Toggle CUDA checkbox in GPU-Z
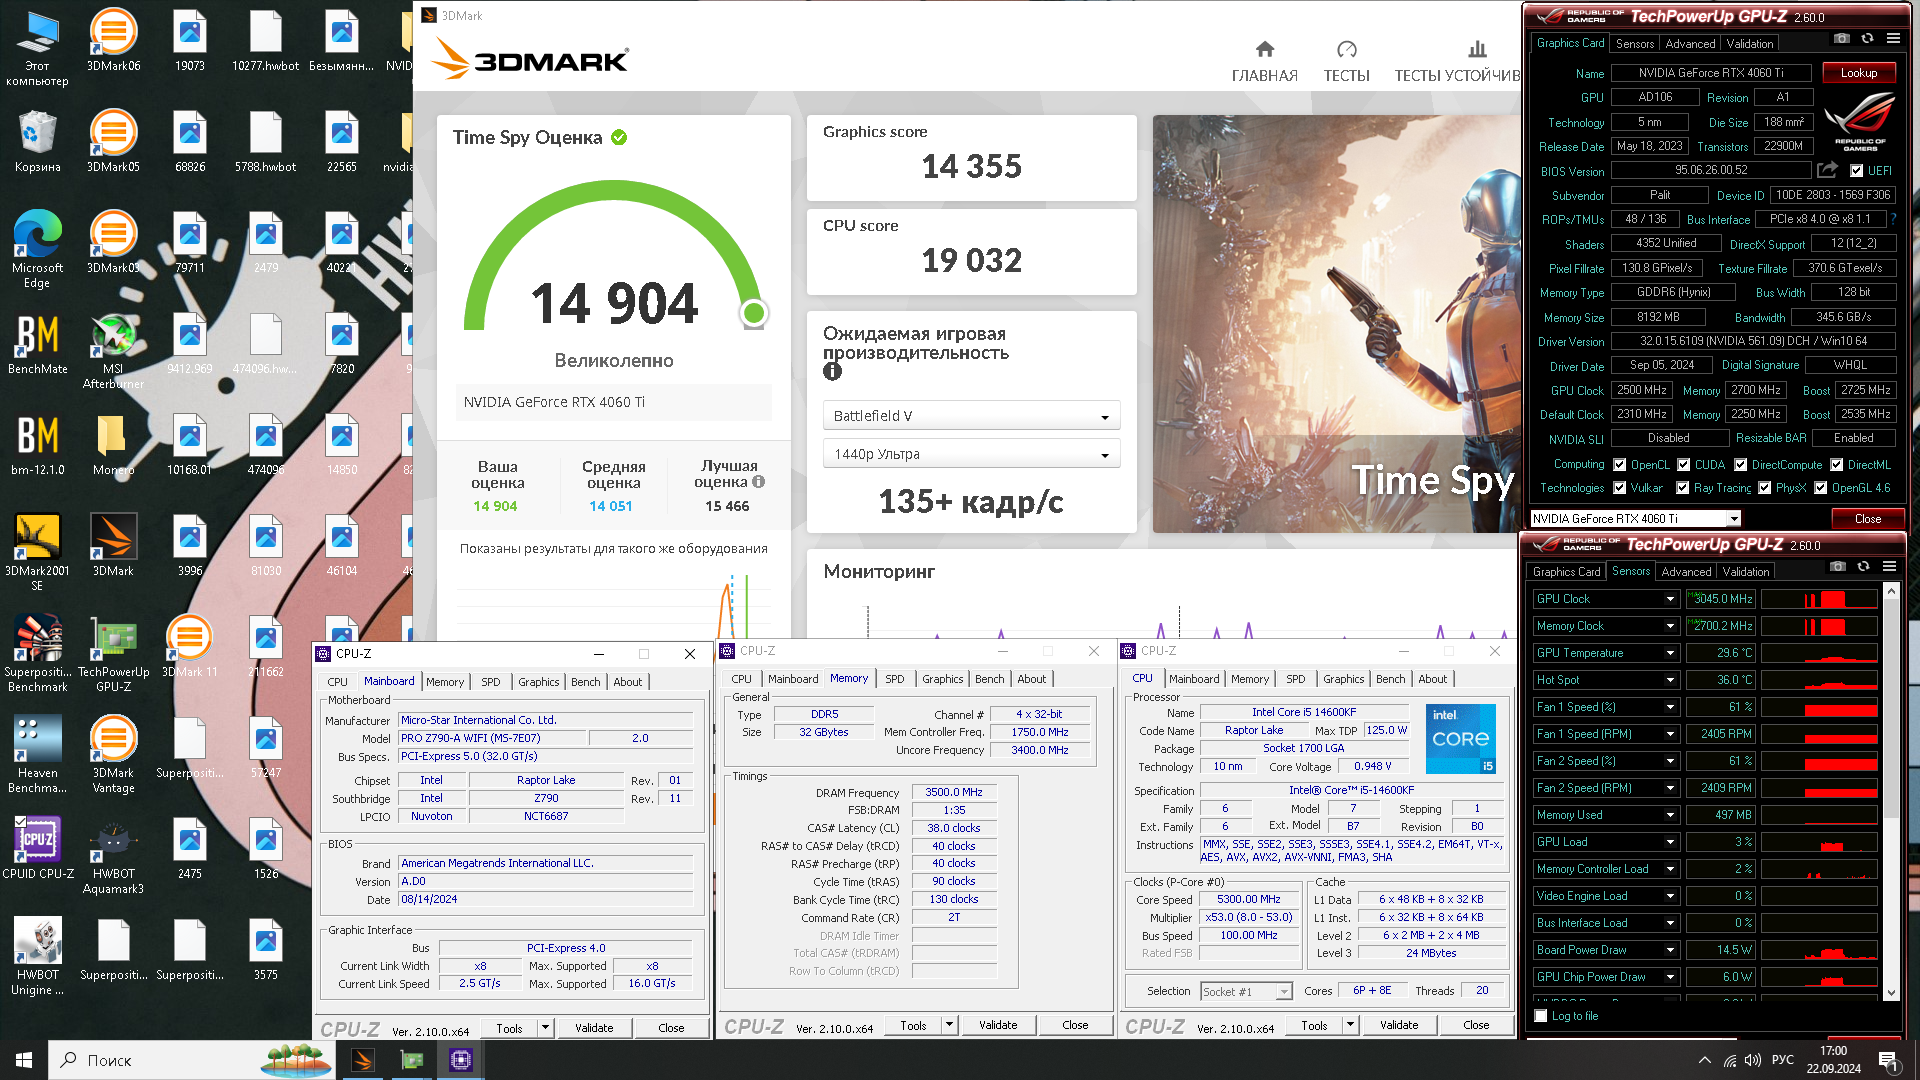Image resolution: width=1920 pixels, height=1080 pixels. pos(1684,465)
